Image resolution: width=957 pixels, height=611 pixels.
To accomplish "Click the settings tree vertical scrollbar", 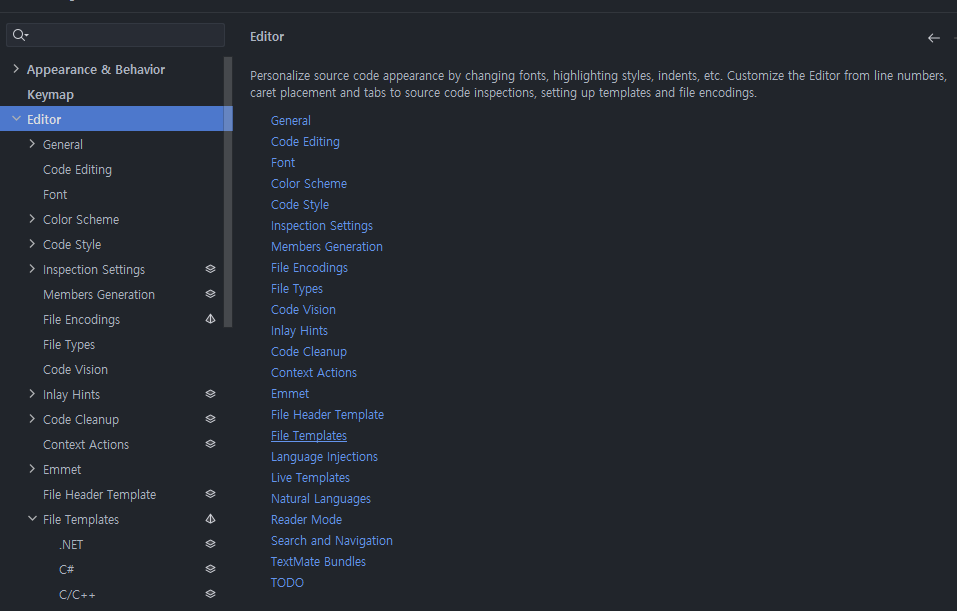I will pos(228,192).
